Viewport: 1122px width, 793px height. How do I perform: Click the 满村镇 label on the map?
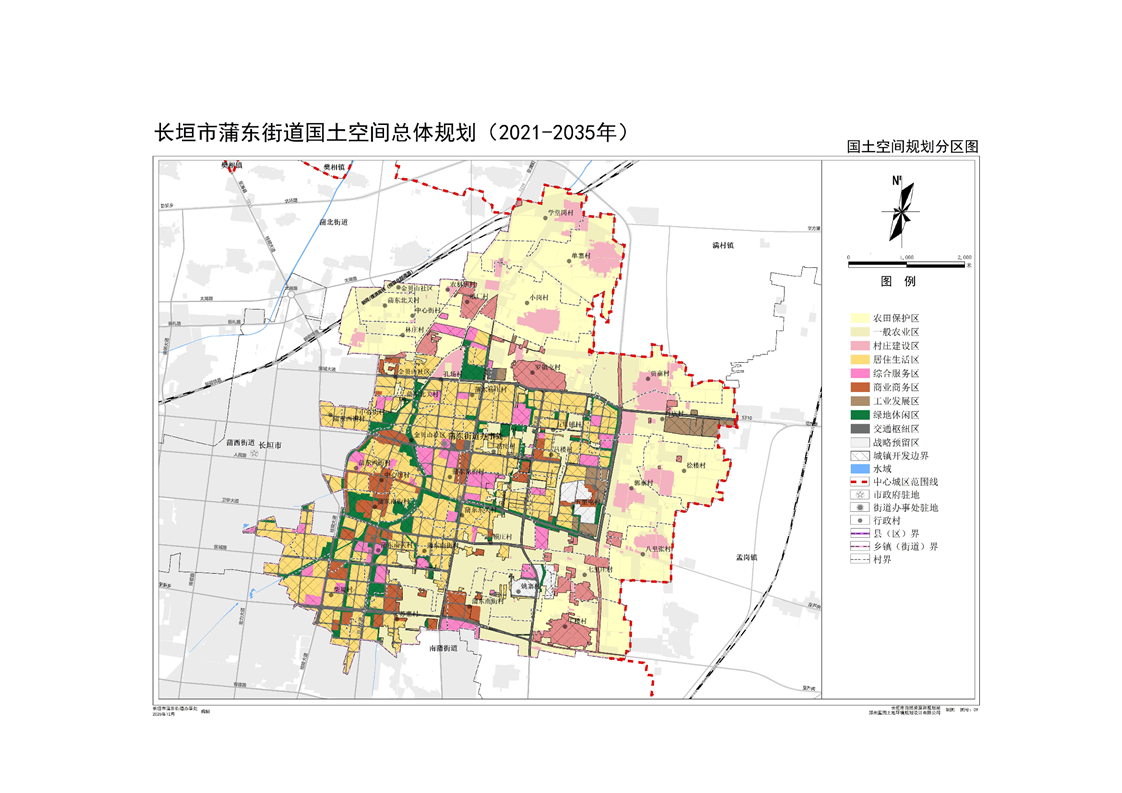[x=723, y=244]
